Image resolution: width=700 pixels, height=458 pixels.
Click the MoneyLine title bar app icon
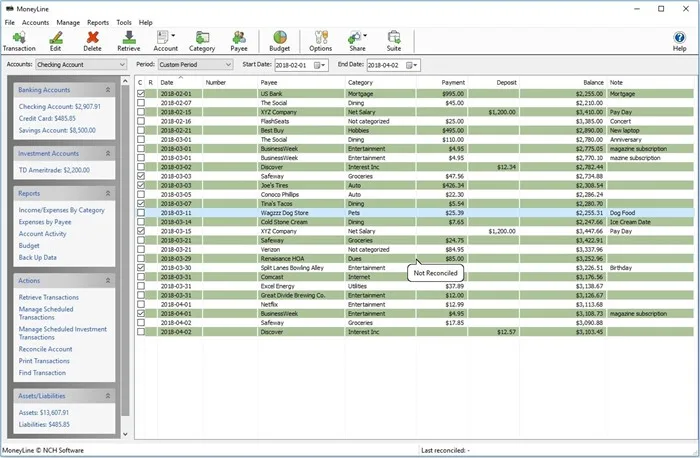point(9,8)
